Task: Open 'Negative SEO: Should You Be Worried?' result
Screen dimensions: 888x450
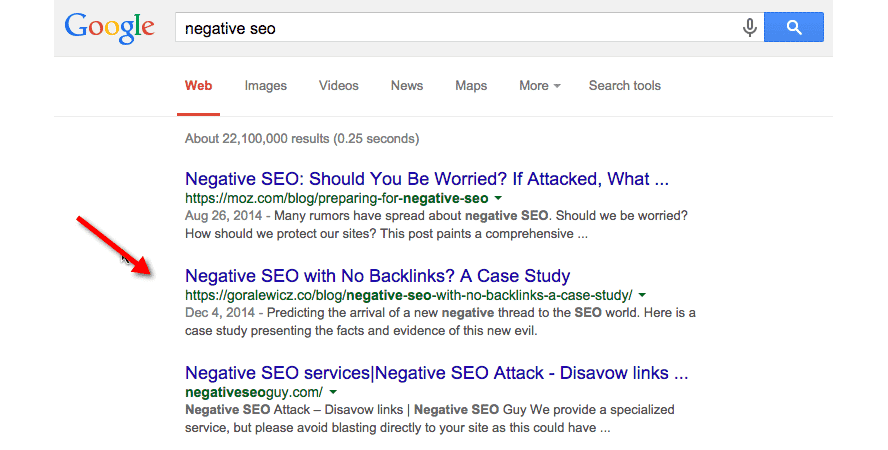Action: [427, 179]
